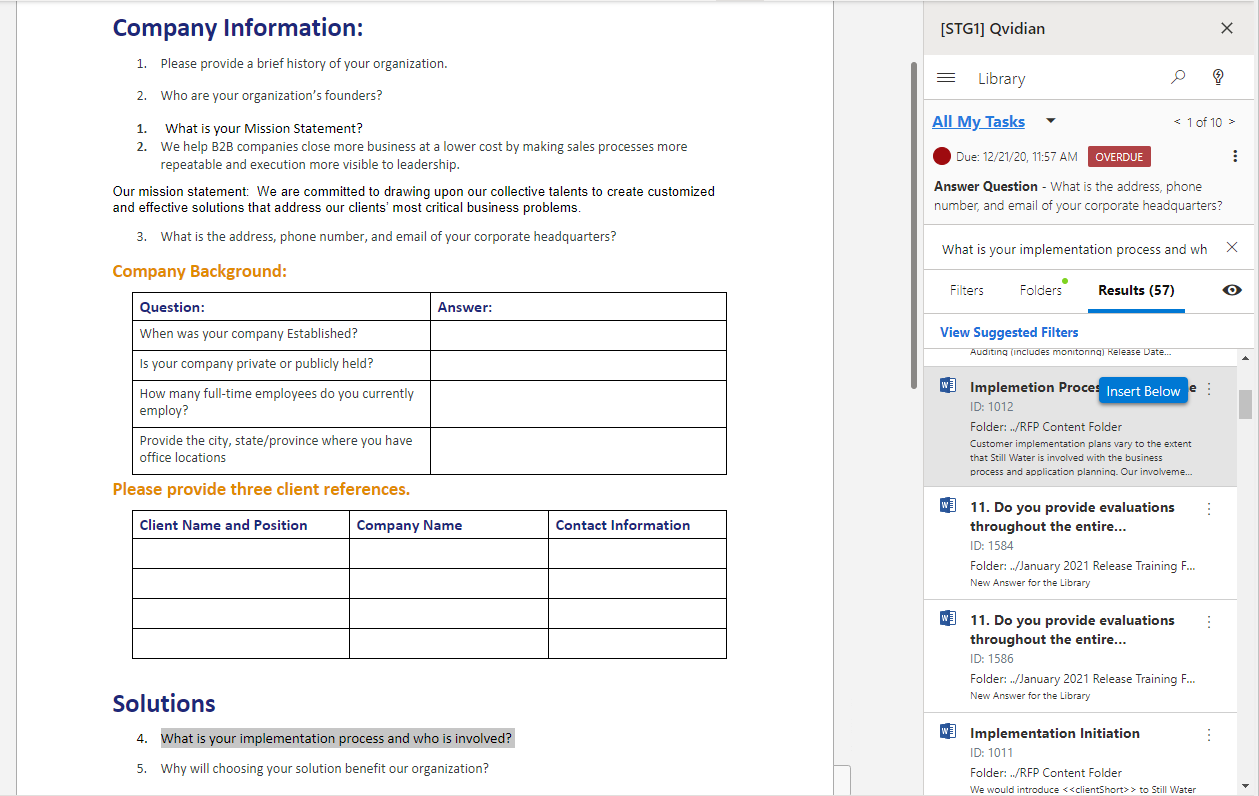Click the '1 of 10' task counter

[1204, 122]
